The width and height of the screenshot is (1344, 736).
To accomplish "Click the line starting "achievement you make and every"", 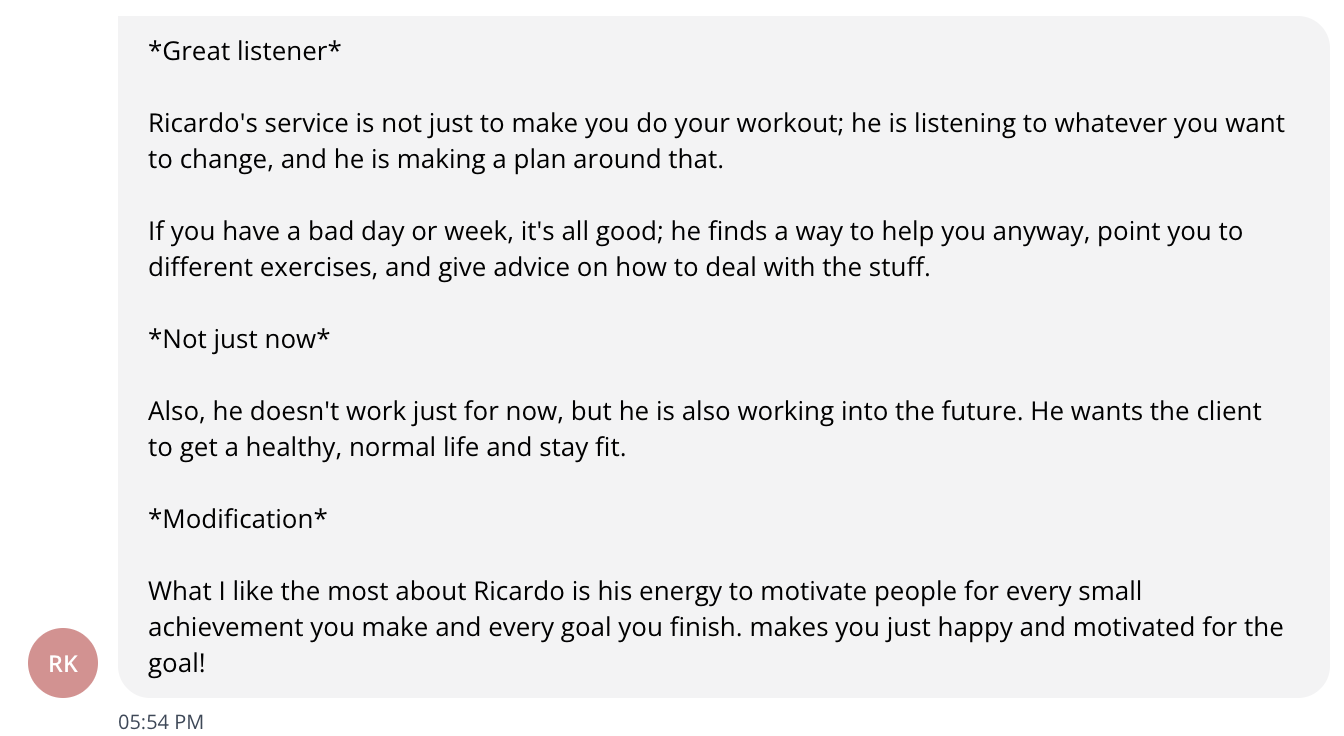I will coord(715,627).
